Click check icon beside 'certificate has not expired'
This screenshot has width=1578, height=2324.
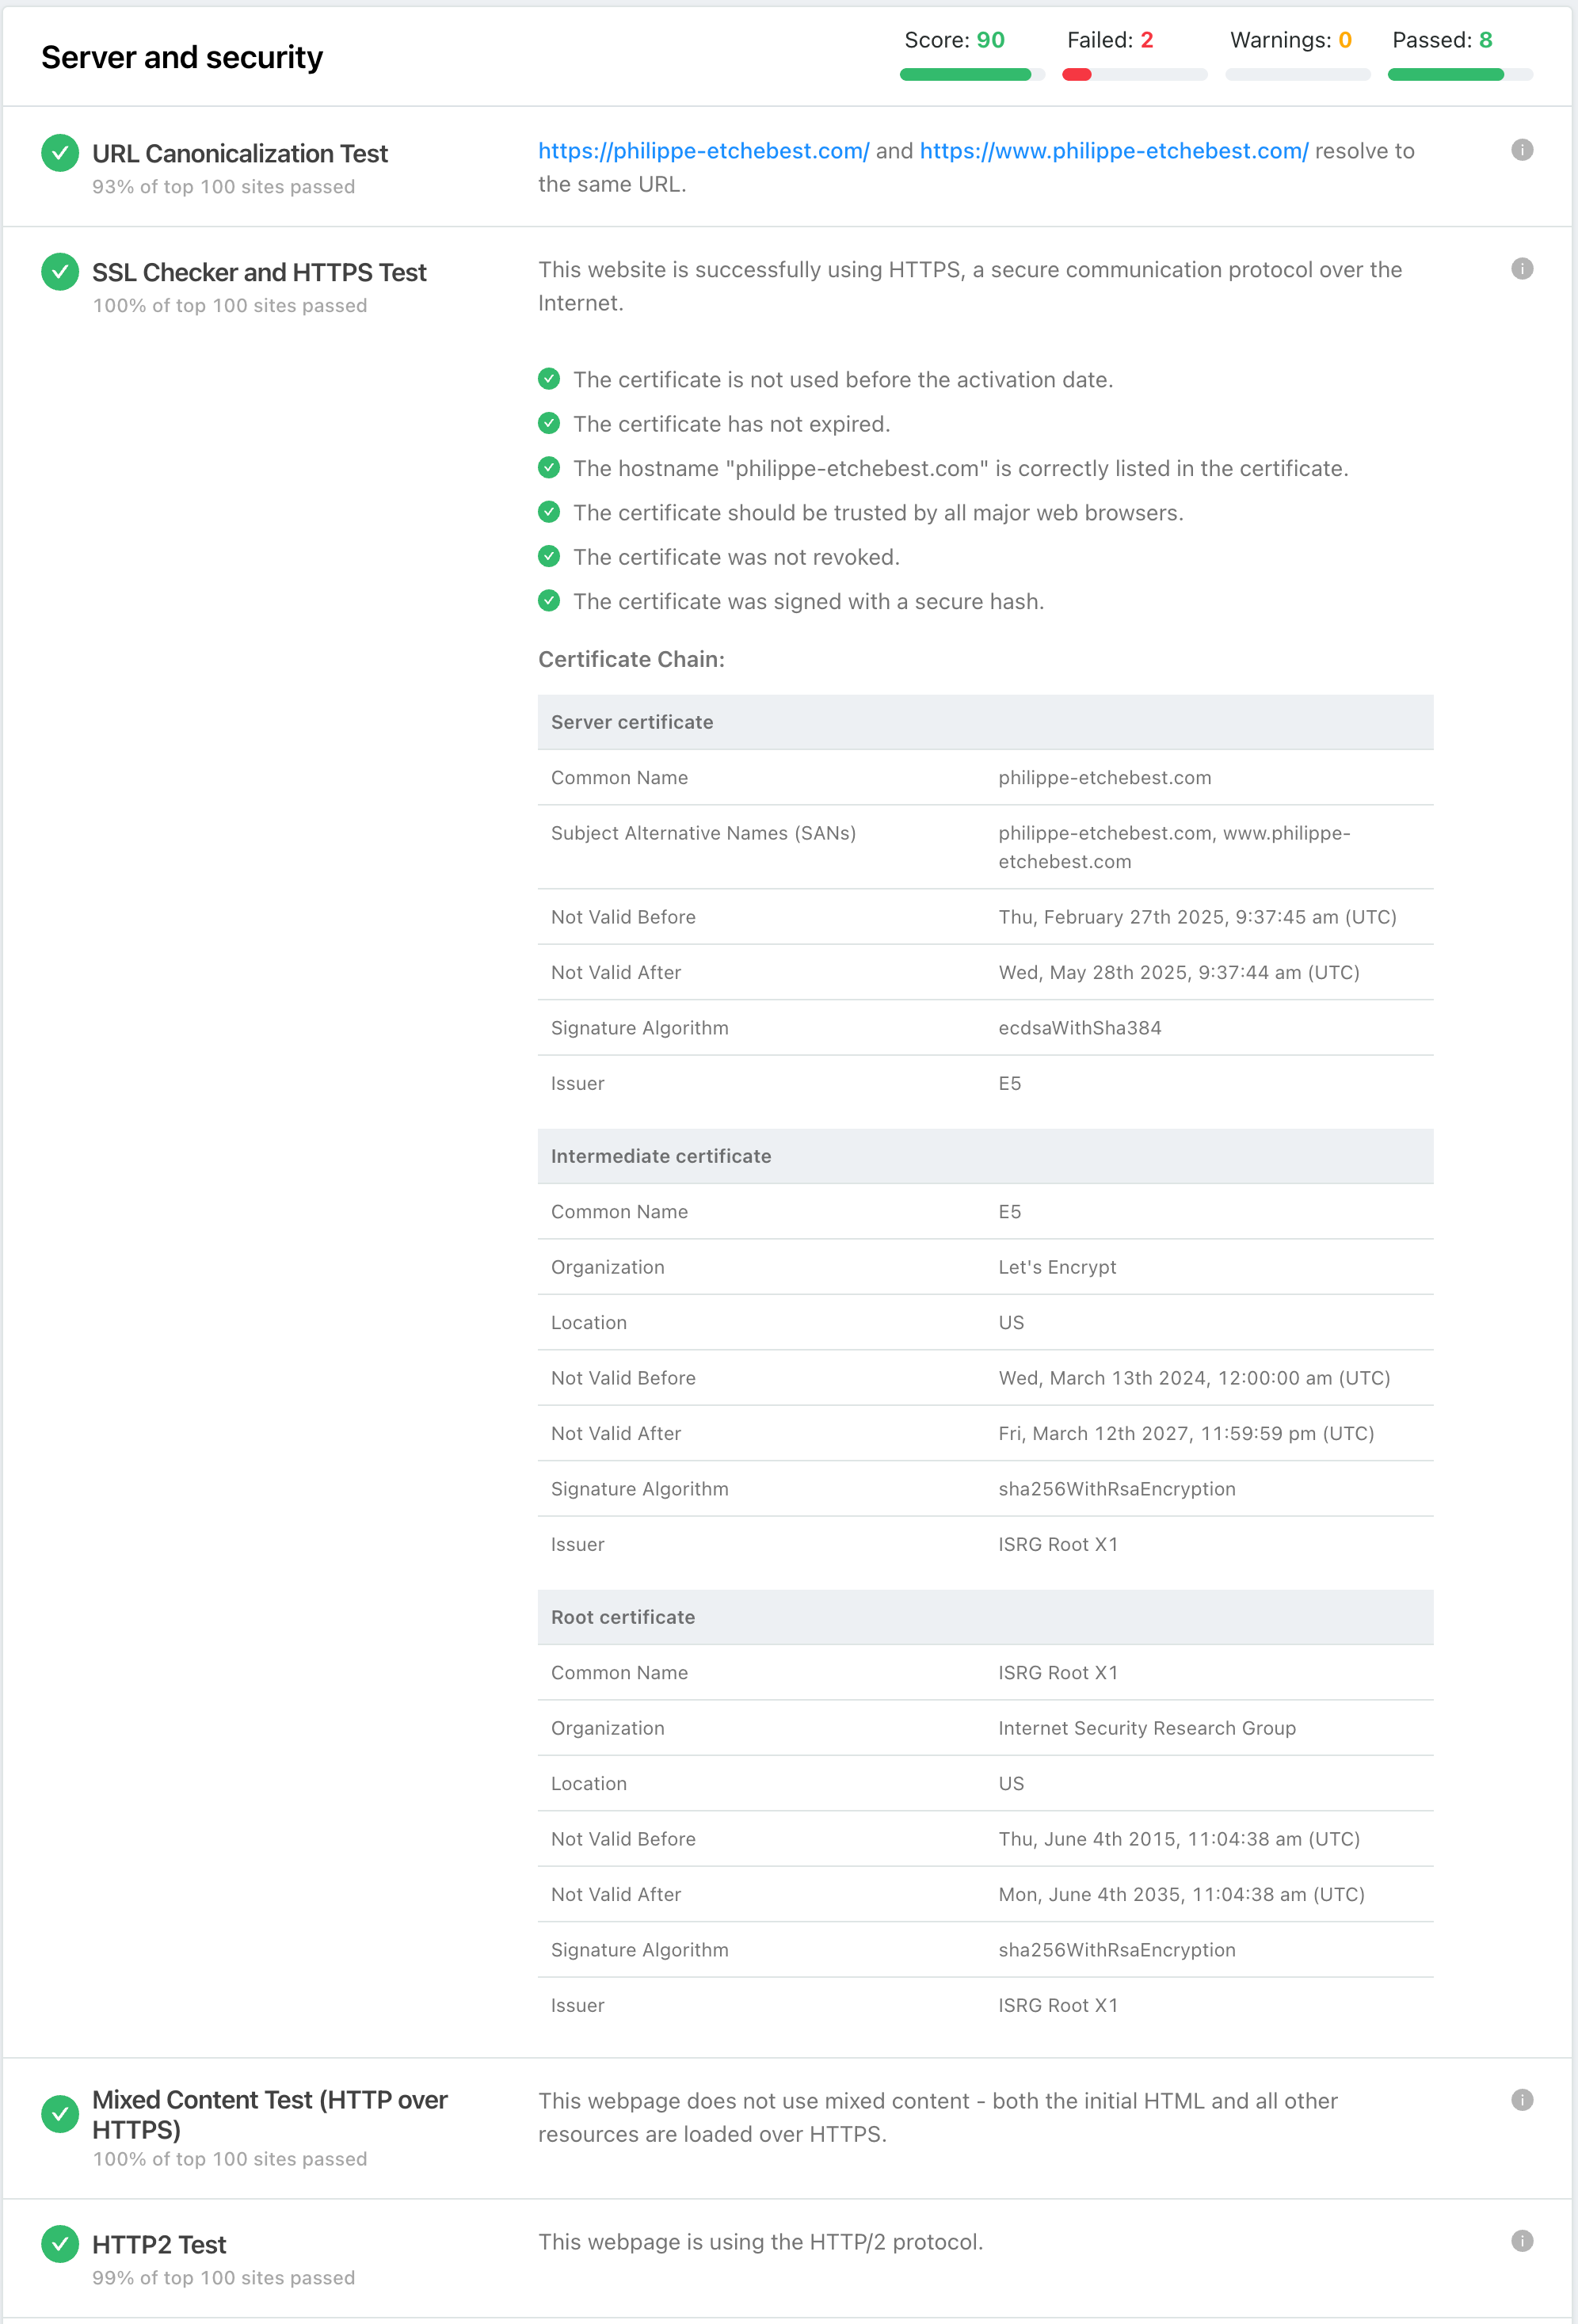pyautogui.click(x=549, y=423)
